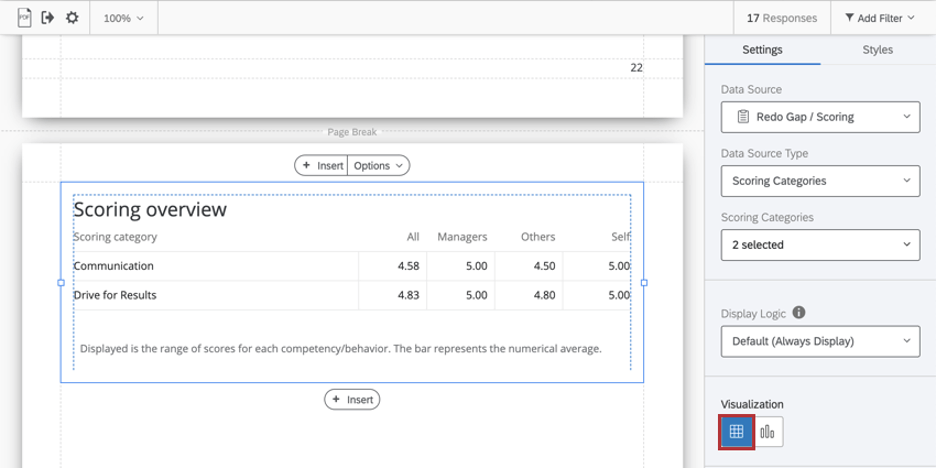Click the PDF export icon
This screenshot has height=468, width=936.
click(25, 18)
